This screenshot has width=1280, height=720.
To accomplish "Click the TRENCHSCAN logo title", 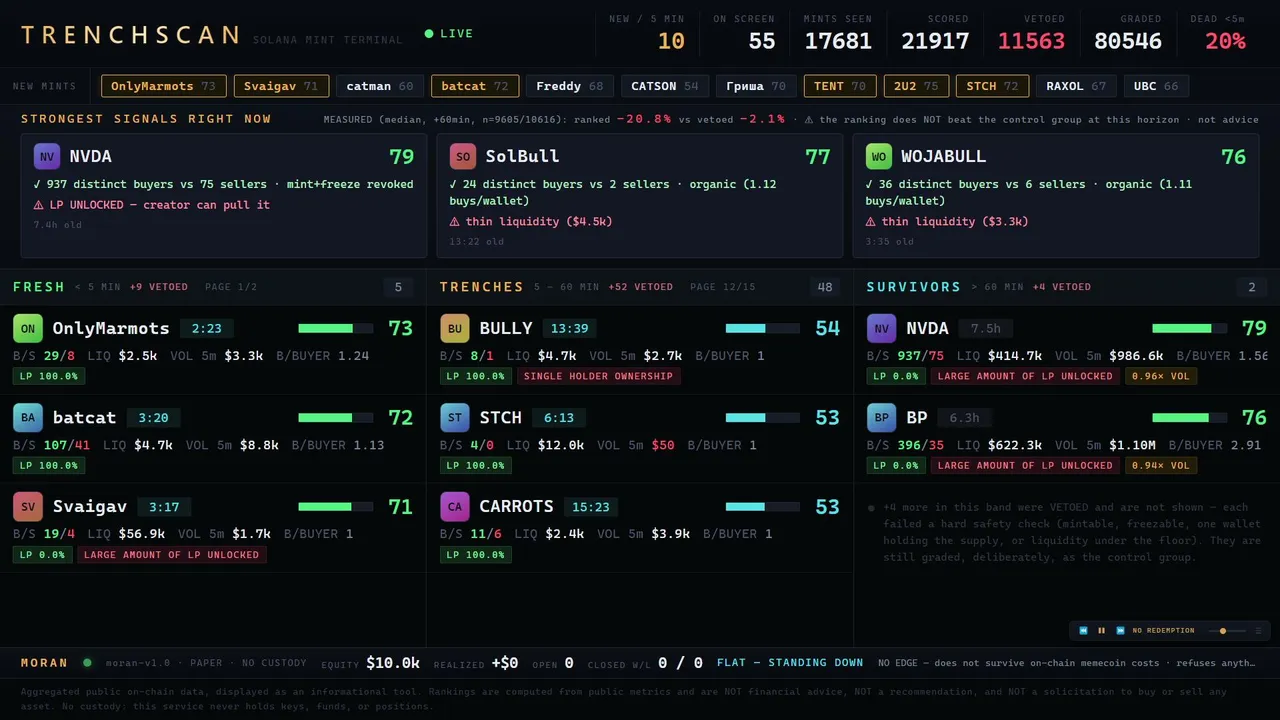I will pos(130,35).
